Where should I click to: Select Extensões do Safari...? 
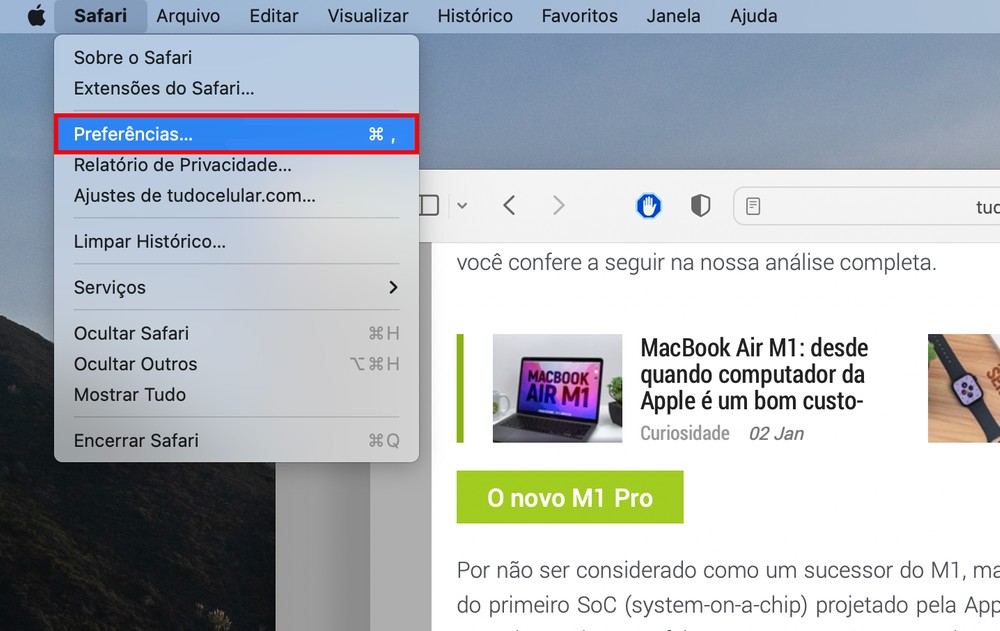(x=237, y=88)
